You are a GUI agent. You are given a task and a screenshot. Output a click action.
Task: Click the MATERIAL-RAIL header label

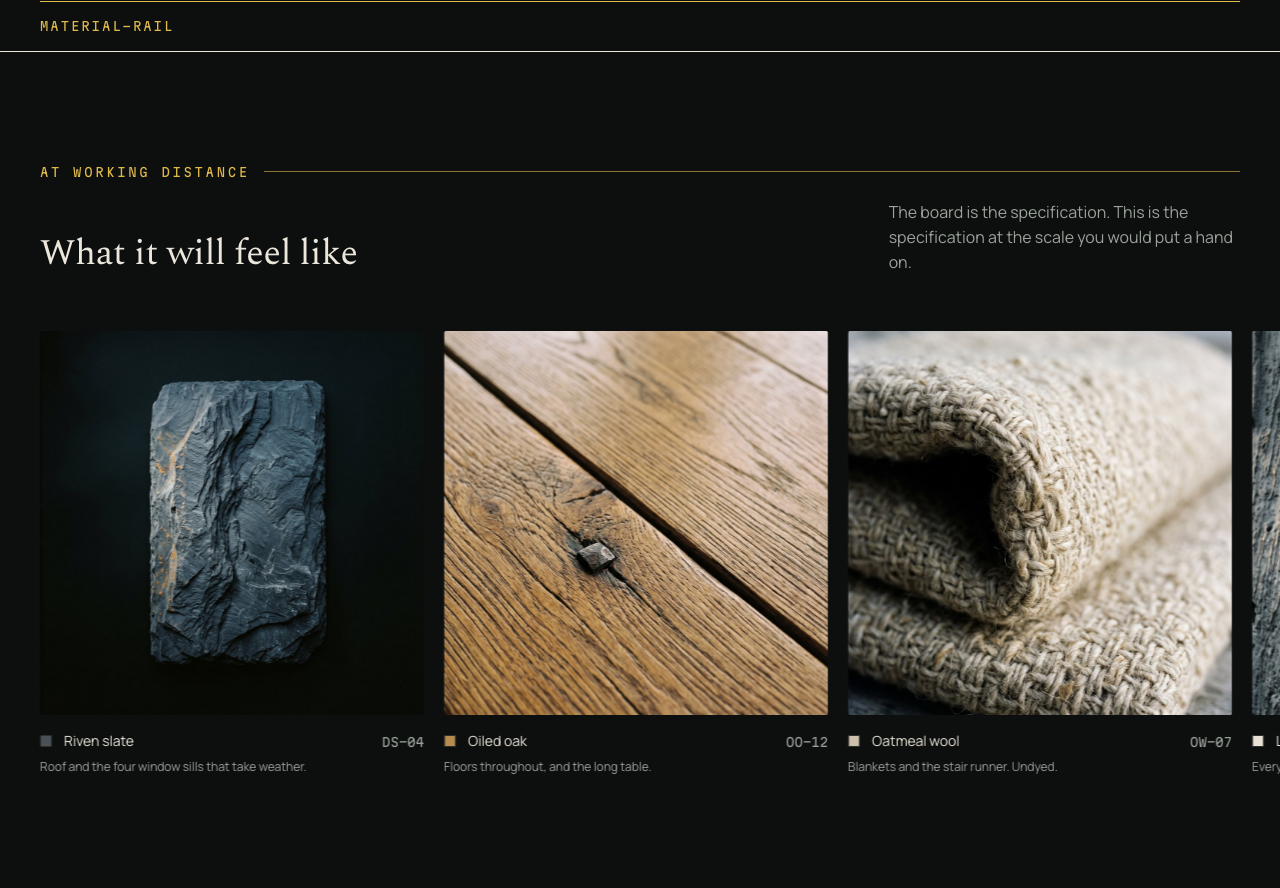(107, 26)
